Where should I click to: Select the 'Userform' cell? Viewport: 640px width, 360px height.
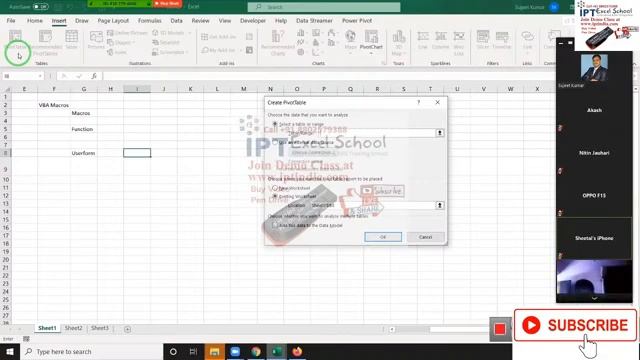[83, 153]
